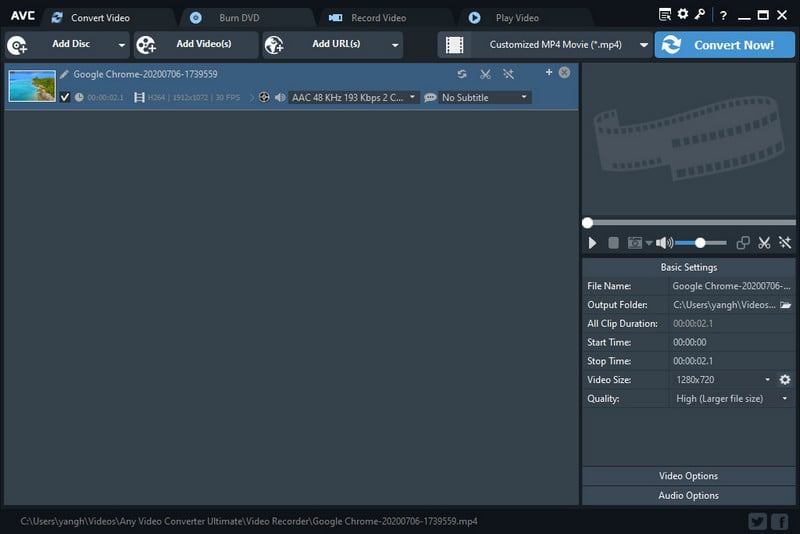800x534 pixels.
Task: Click the pop-out preview window icon
Action: click(x=743, y=243)
